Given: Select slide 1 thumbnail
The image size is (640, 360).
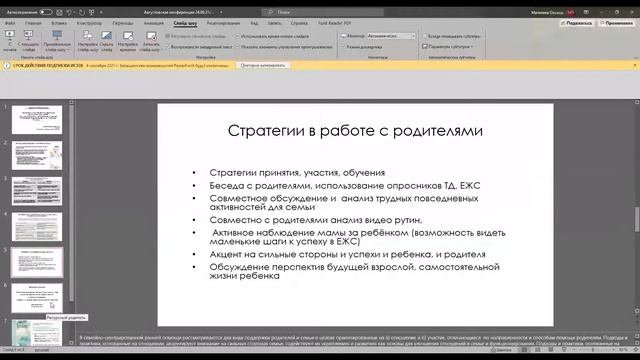Looking at the screenshot, I should [37, 120].
